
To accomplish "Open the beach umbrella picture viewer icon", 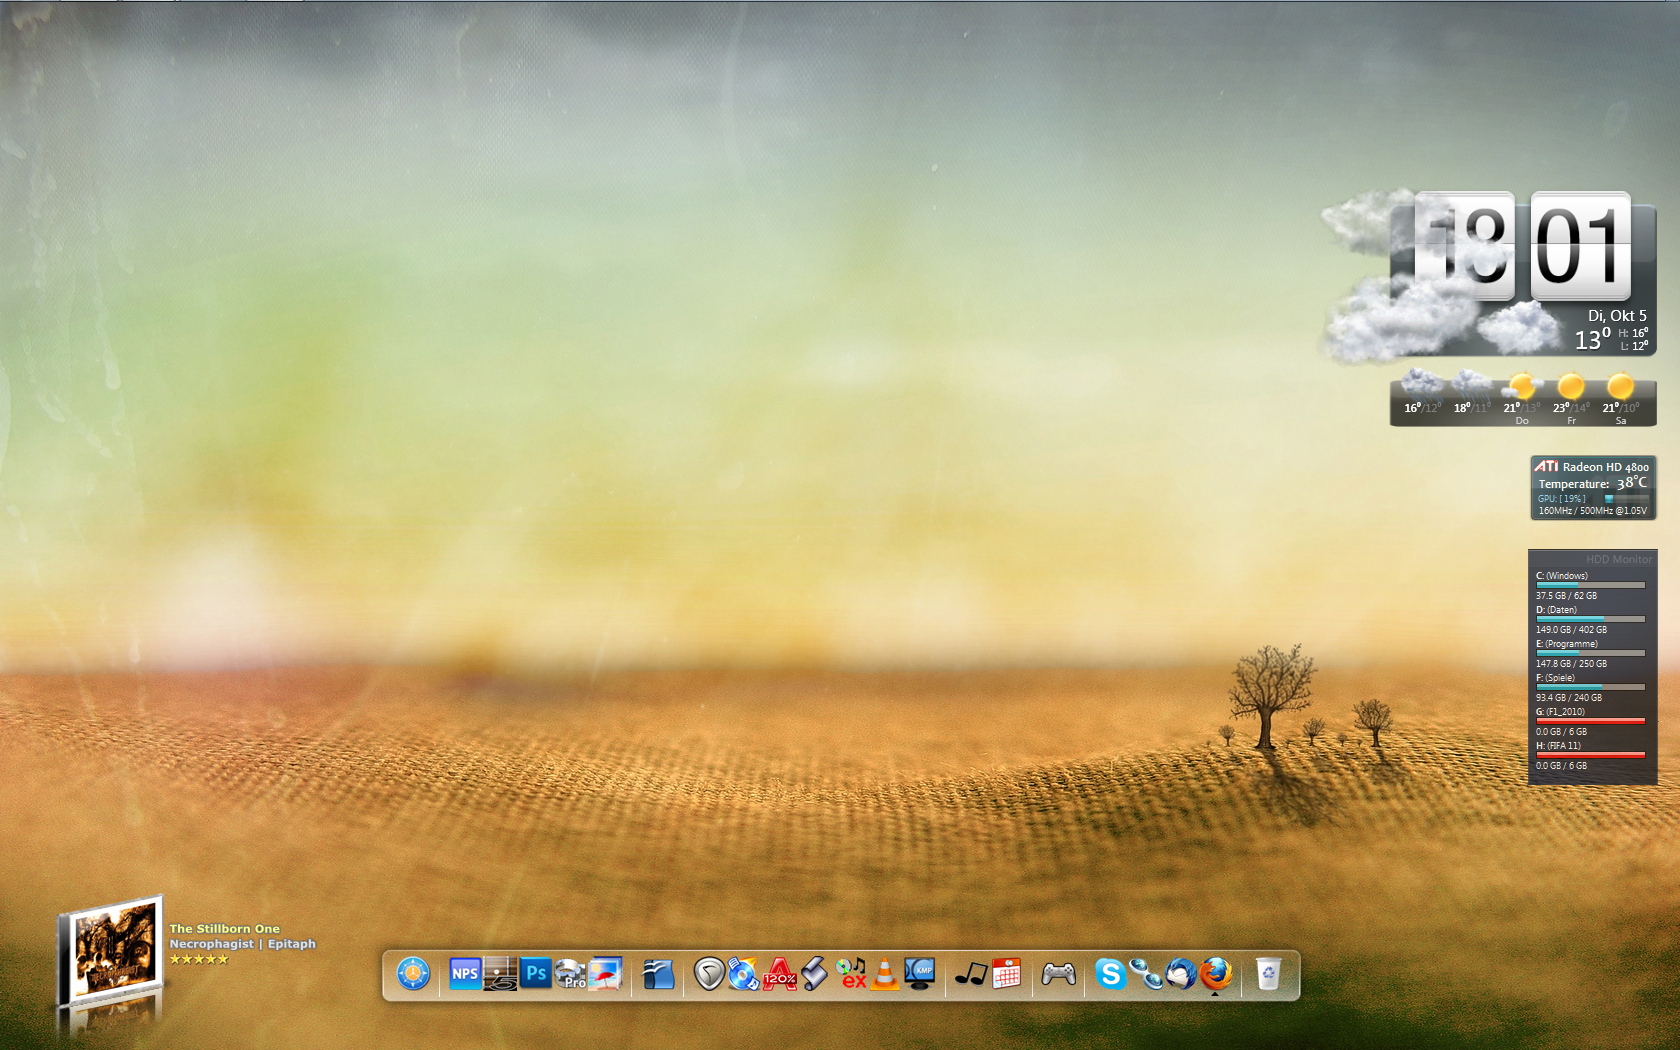I will [605, 973].
